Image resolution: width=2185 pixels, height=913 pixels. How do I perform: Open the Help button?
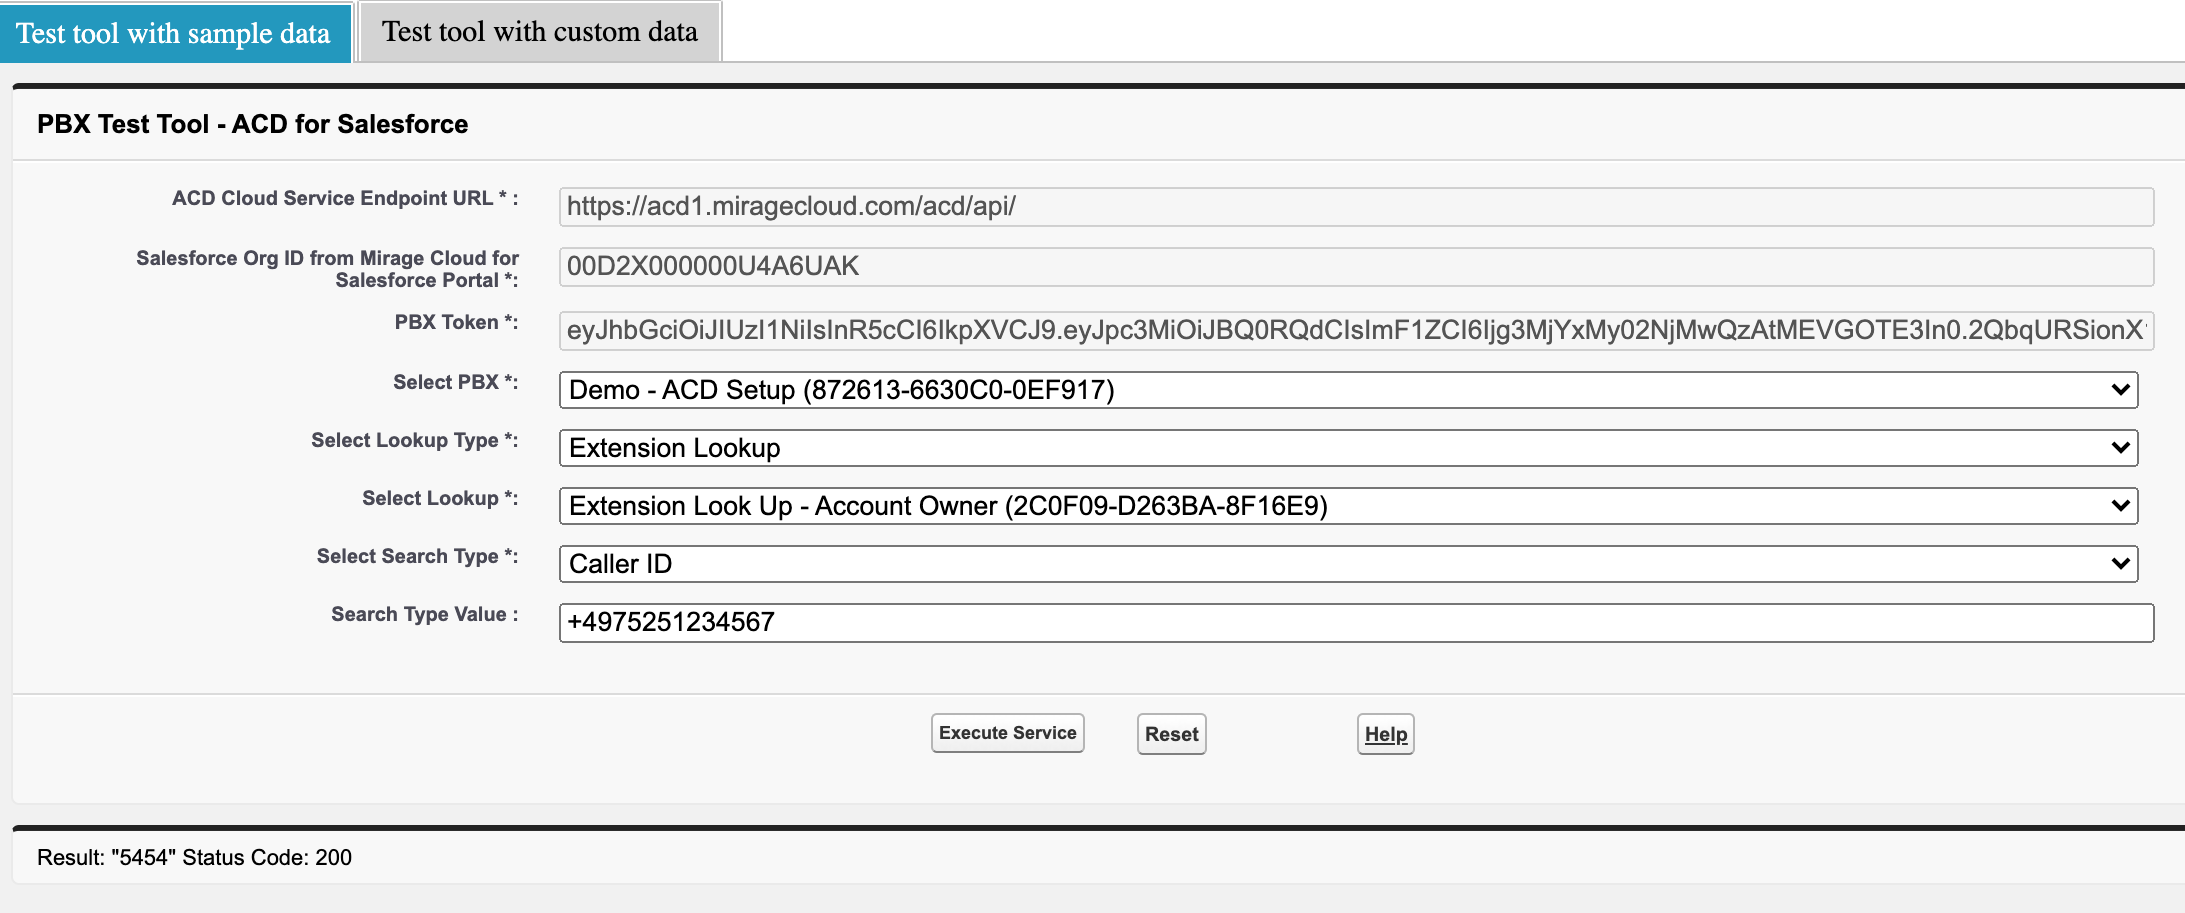[x=1386, y=734]
